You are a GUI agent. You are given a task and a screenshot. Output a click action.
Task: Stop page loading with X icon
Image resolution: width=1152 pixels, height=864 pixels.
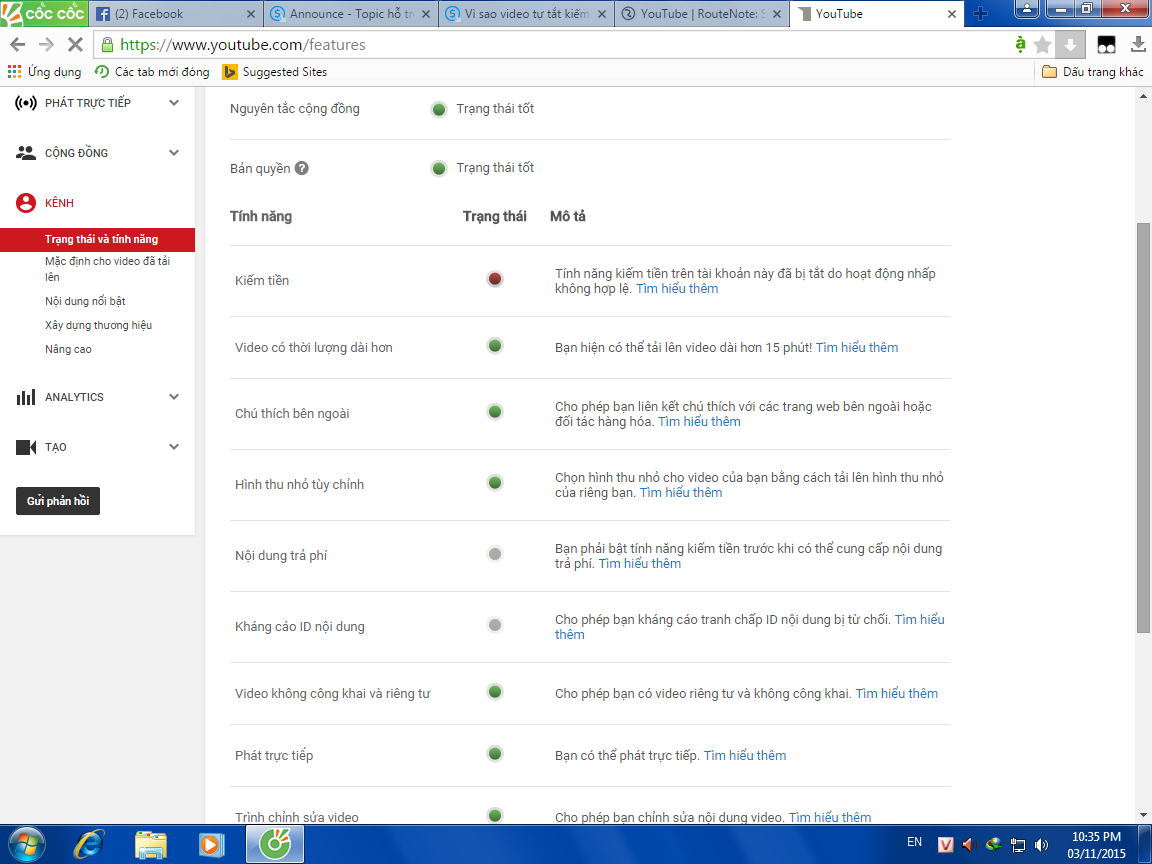(74, 45)
